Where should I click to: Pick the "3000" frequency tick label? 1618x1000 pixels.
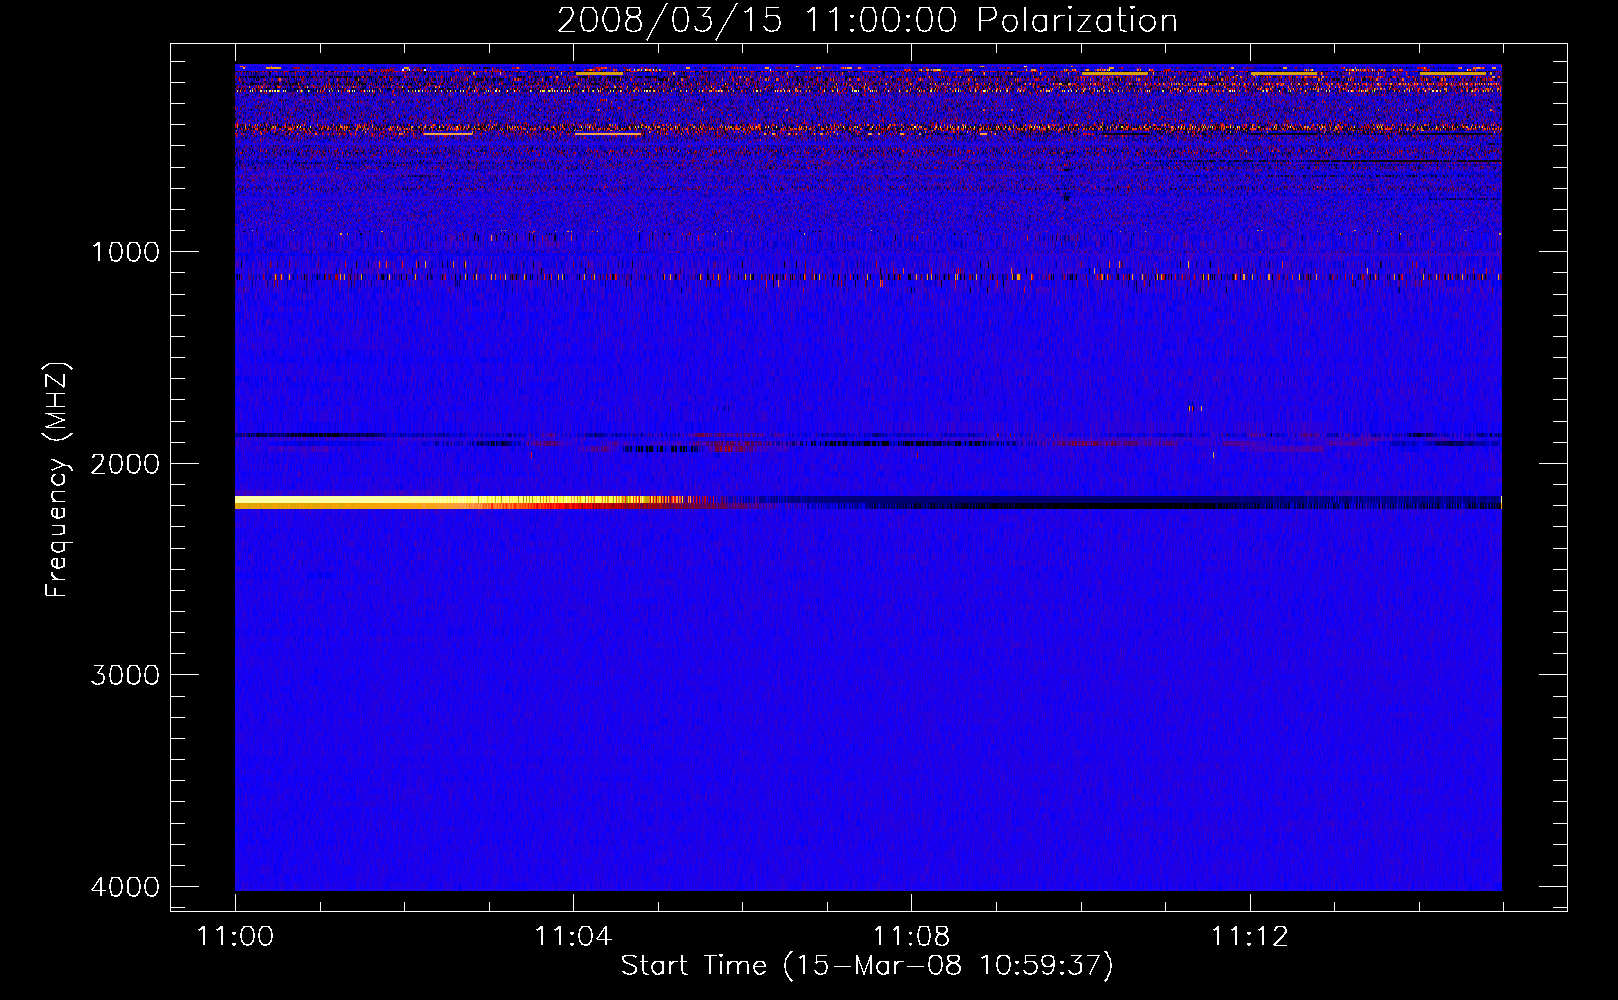click(x=125, y=675)
